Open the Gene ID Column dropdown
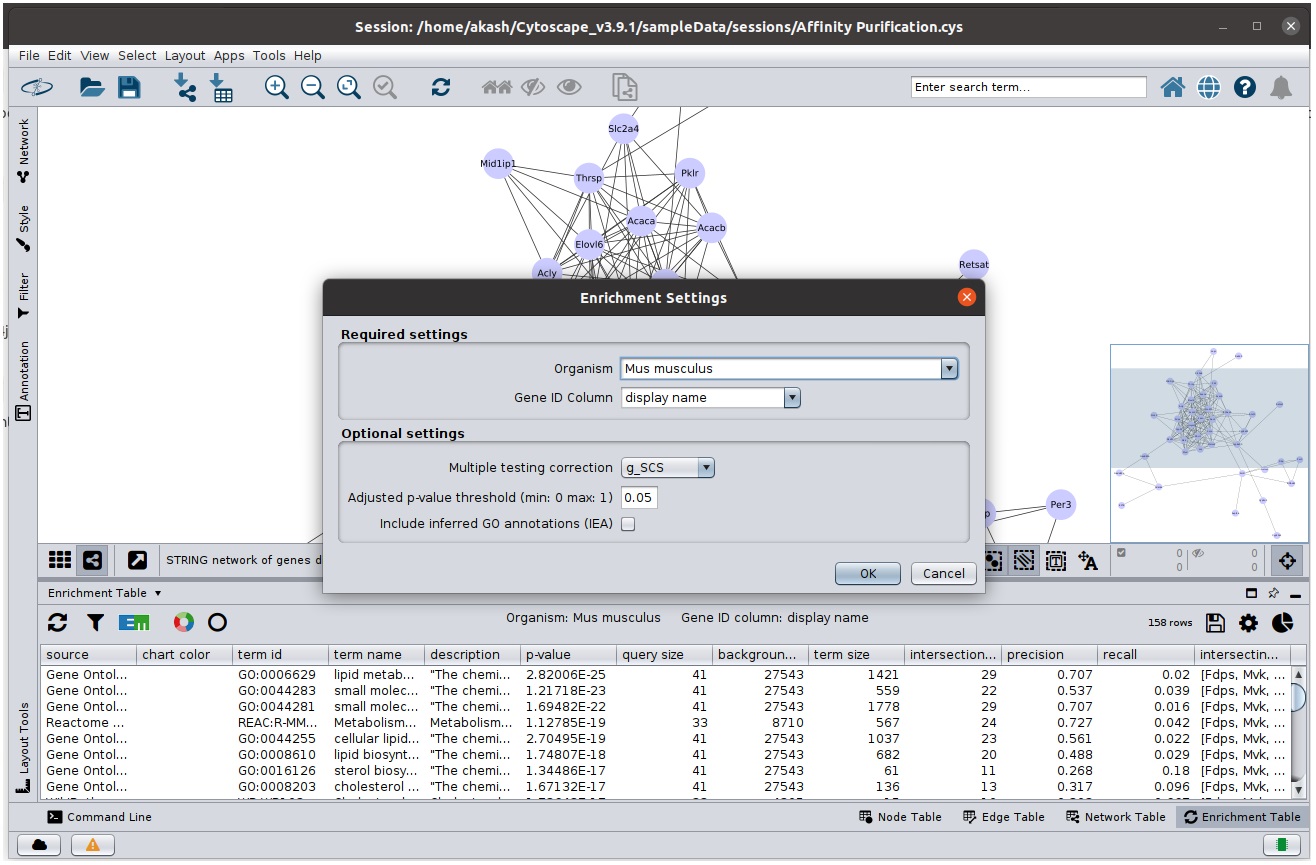Image resolution: width=1316 pixels, height=865 pixels. coord(792,398)
